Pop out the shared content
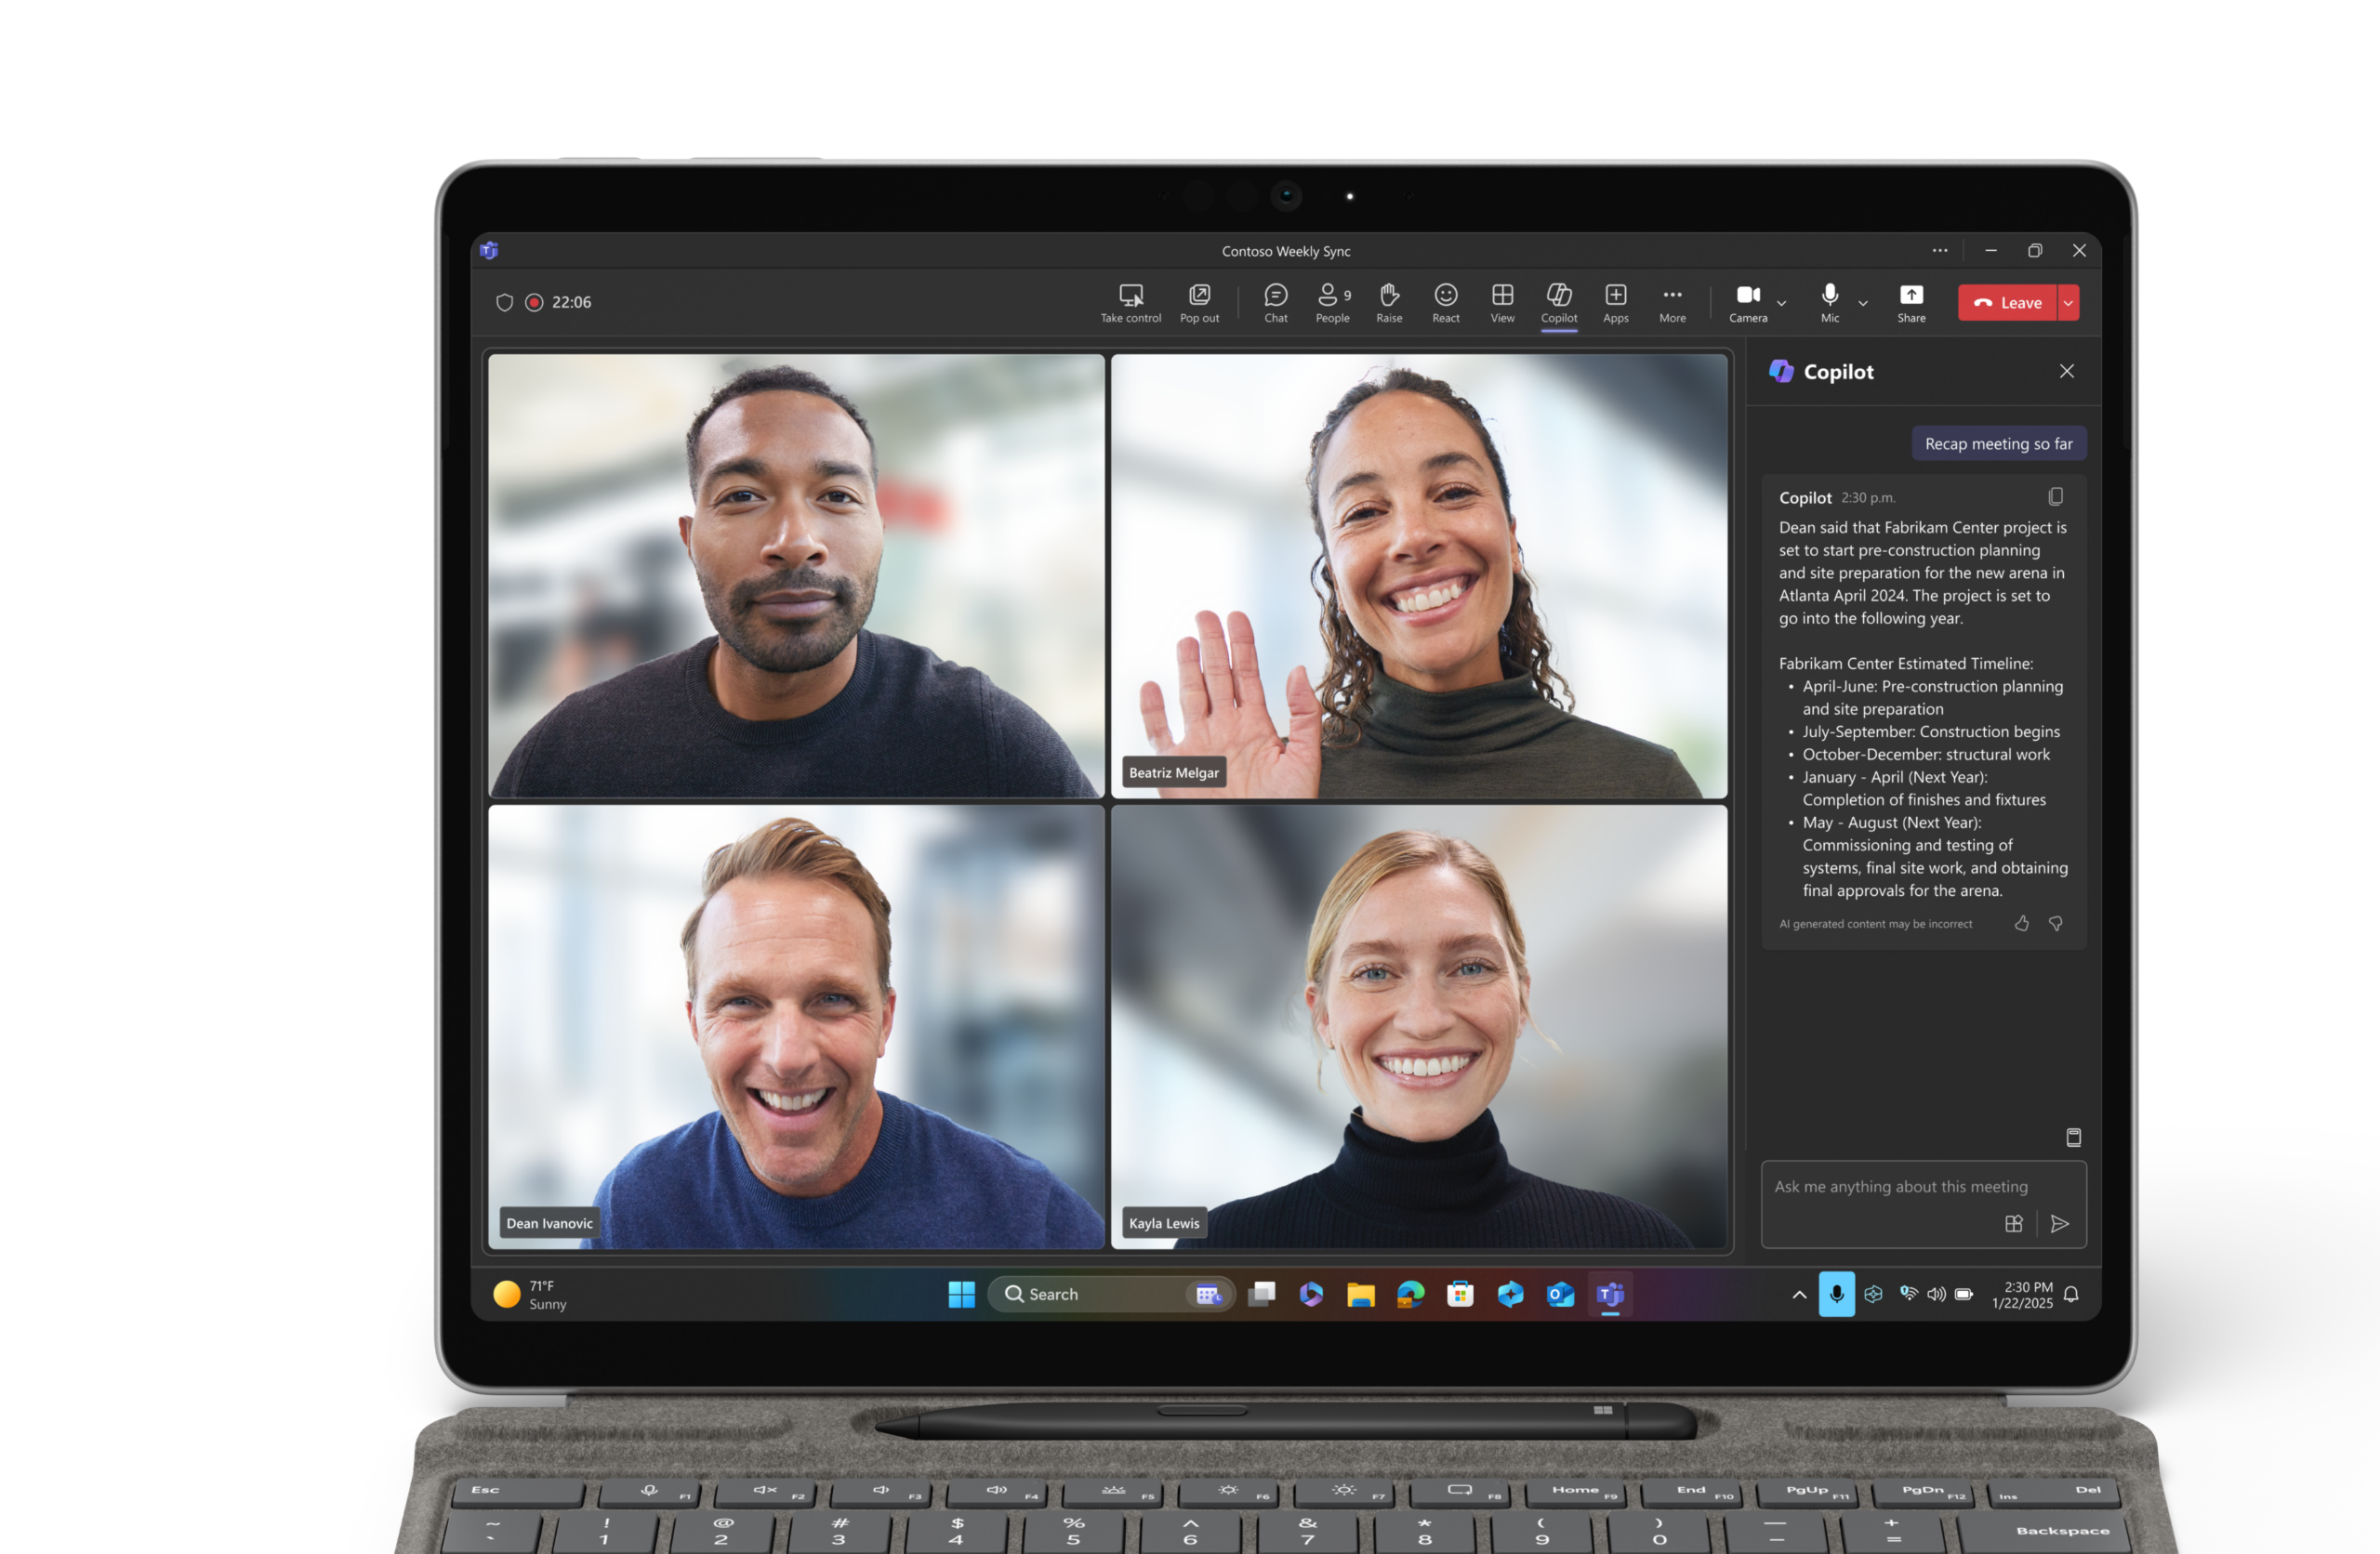Viewport: 2380px width, 1554px height. point(1199,302)
